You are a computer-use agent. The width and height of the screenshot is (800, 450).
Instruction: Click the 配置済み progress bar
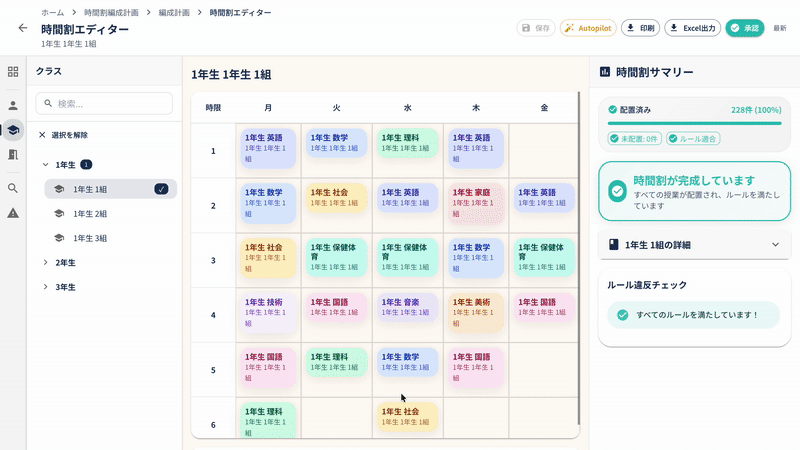pos(694,123)
